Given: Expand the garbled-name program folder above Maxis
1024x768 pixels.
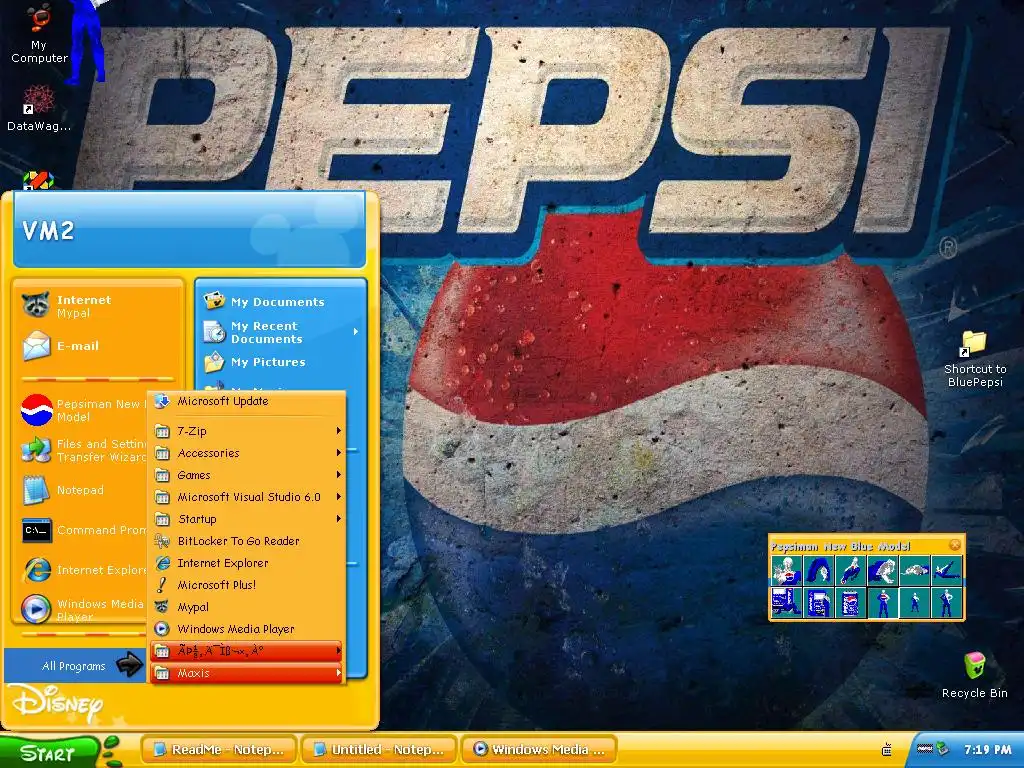Looking at the screenshot, I should 247,651.
